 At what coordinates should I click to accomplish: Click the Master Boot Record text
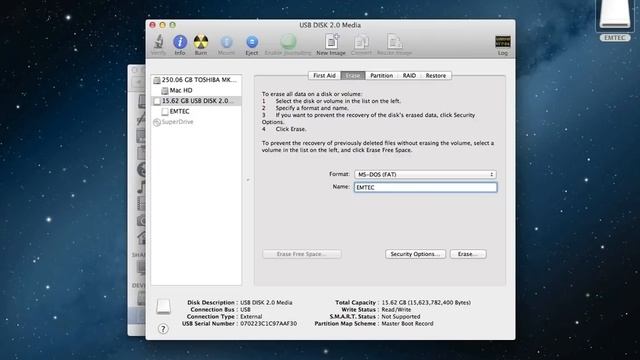coord(407,324)
